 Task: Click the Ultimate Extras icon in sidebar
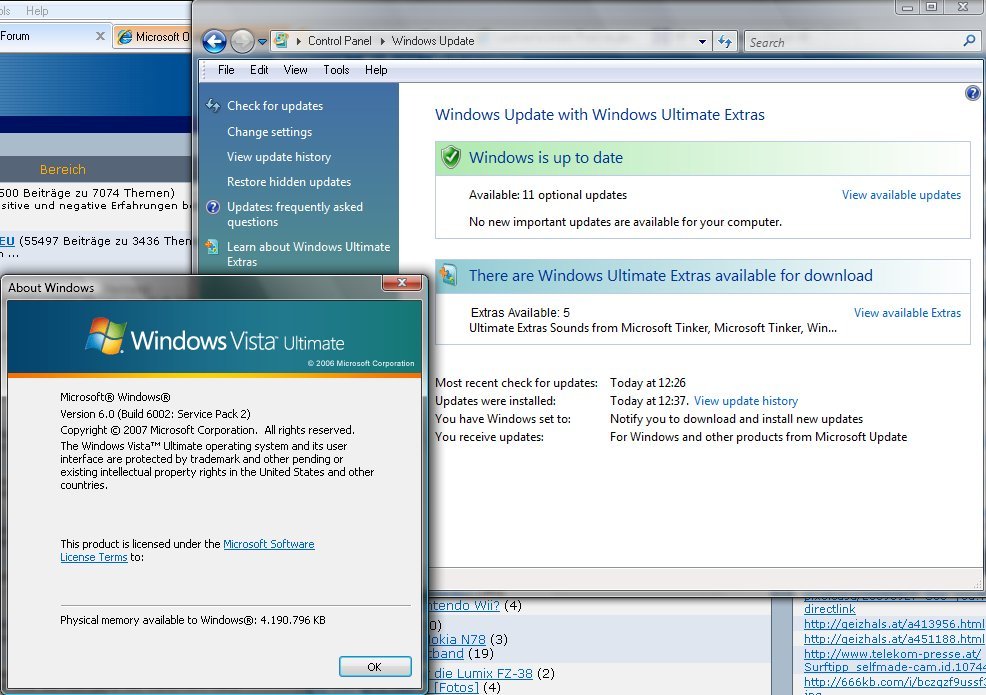pyautogui.click(x=212, y=247)
